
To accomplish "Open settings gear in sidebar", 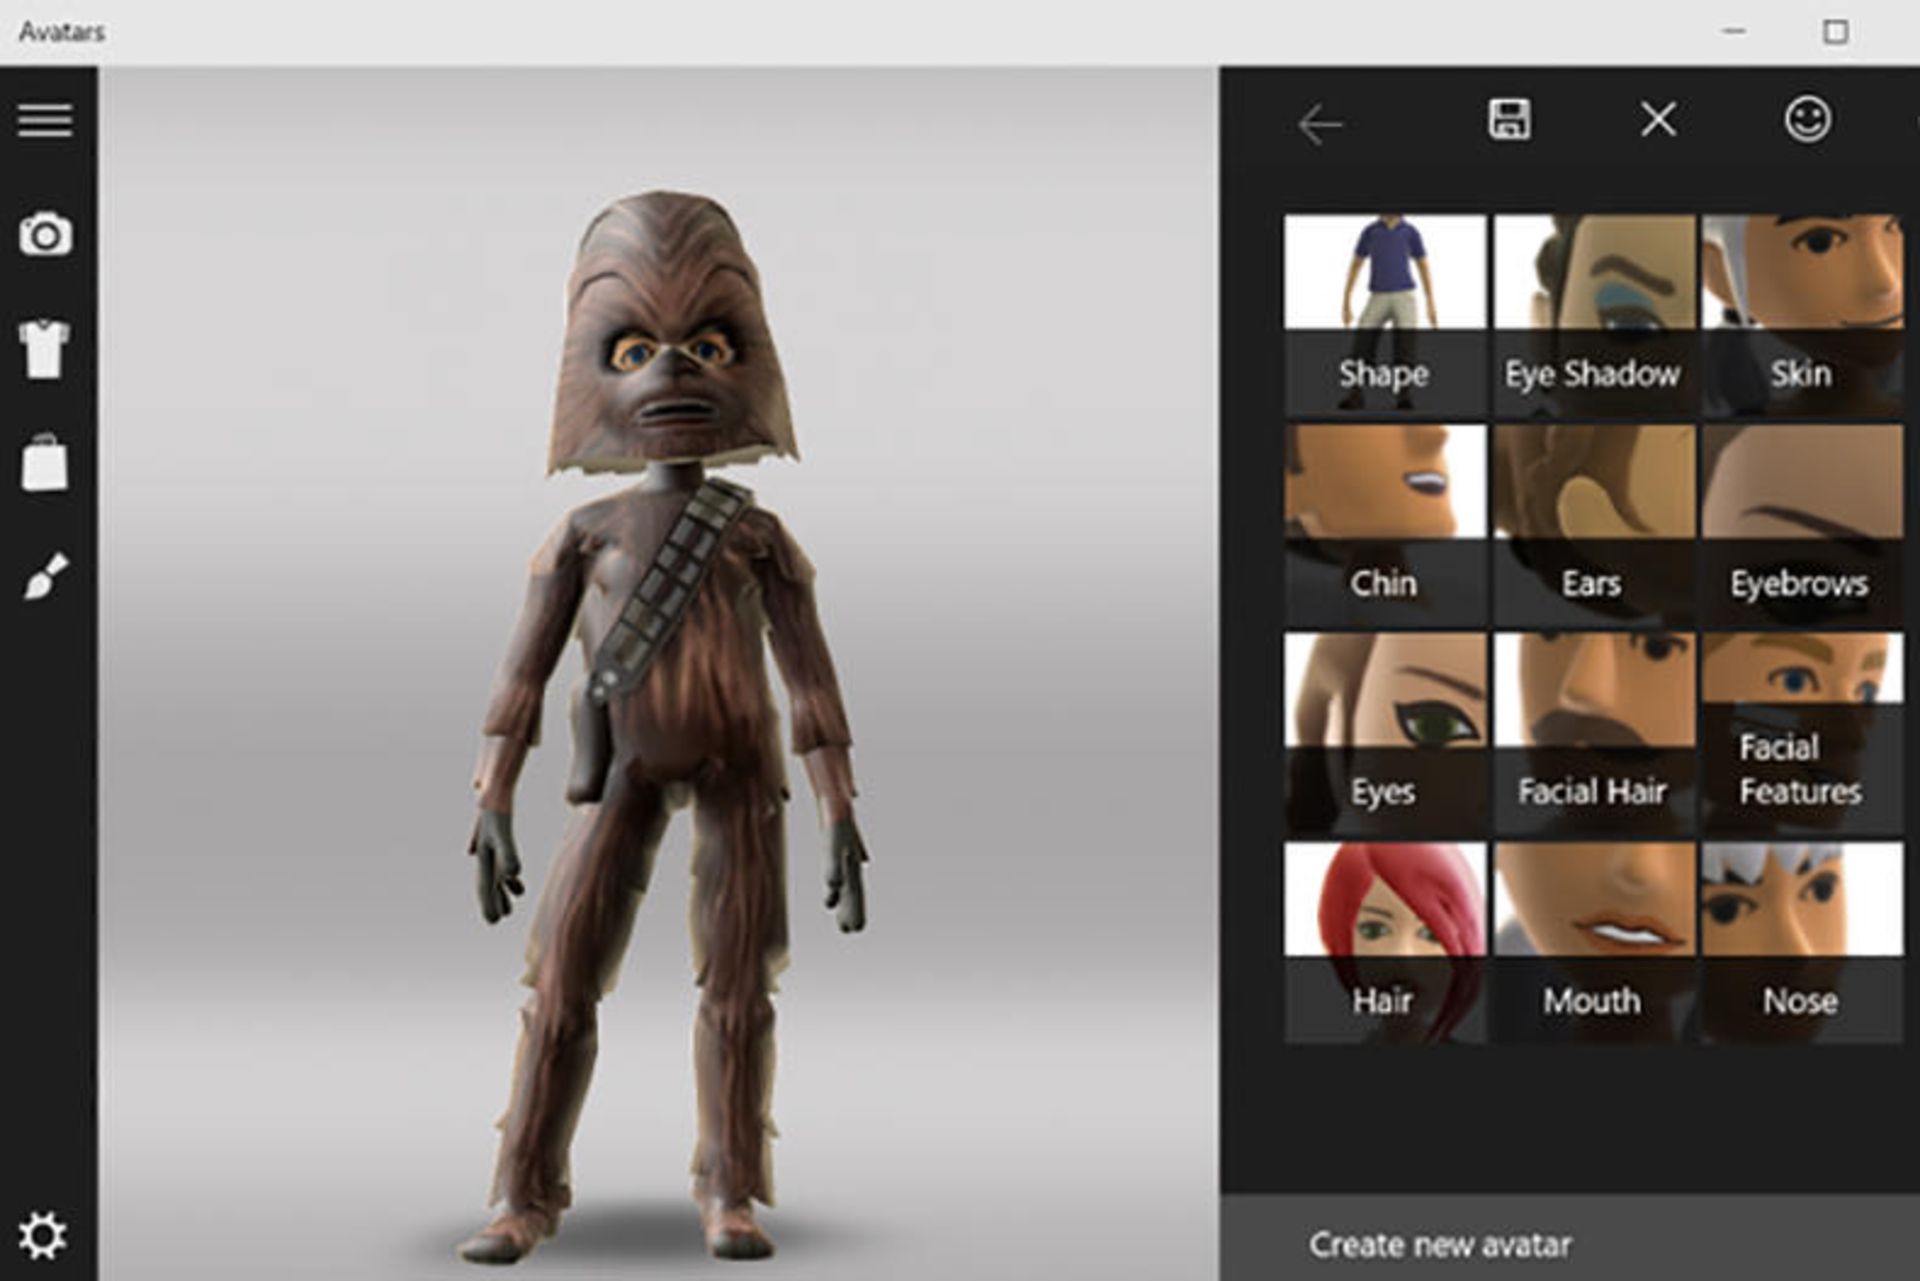I will tap(43, 1236).
